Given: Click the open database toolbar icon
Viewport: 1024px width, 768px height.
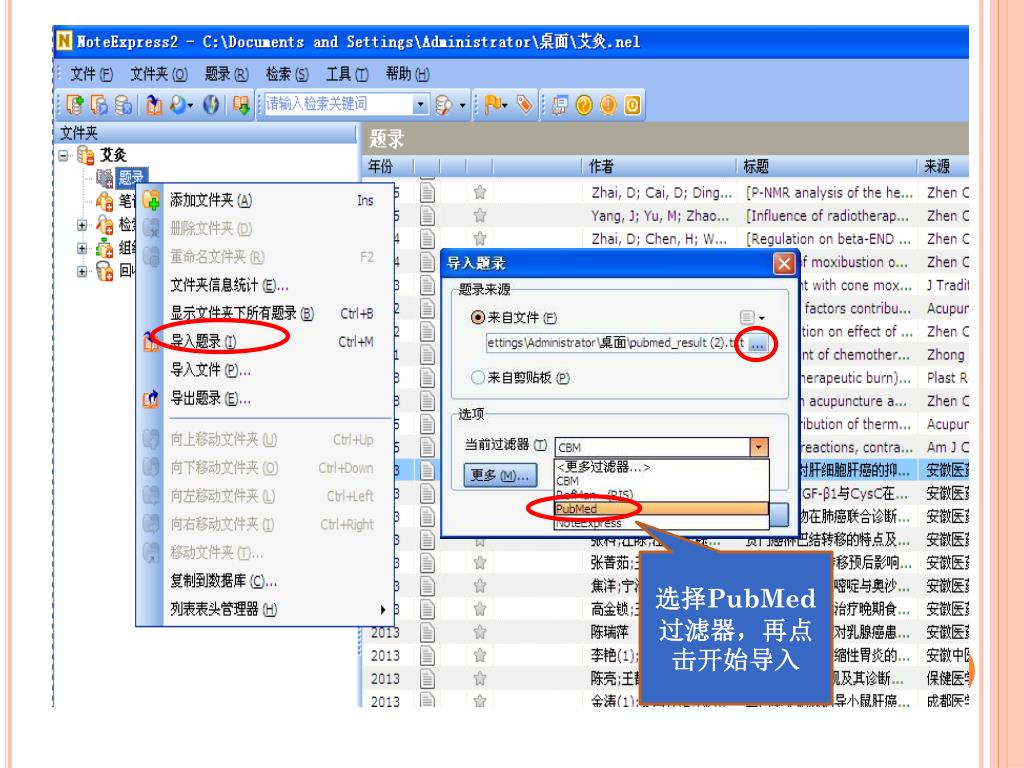Looking at the screenshot, I should (99, 104).
